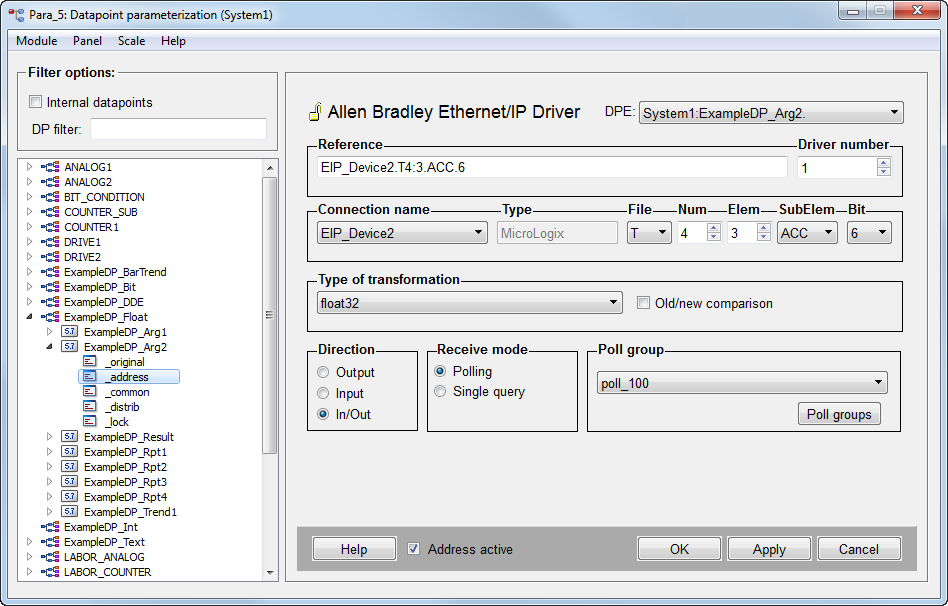948x606 pixels.
Task: Click the ExampleDP_Trend1 element icon
Action: 70,512
